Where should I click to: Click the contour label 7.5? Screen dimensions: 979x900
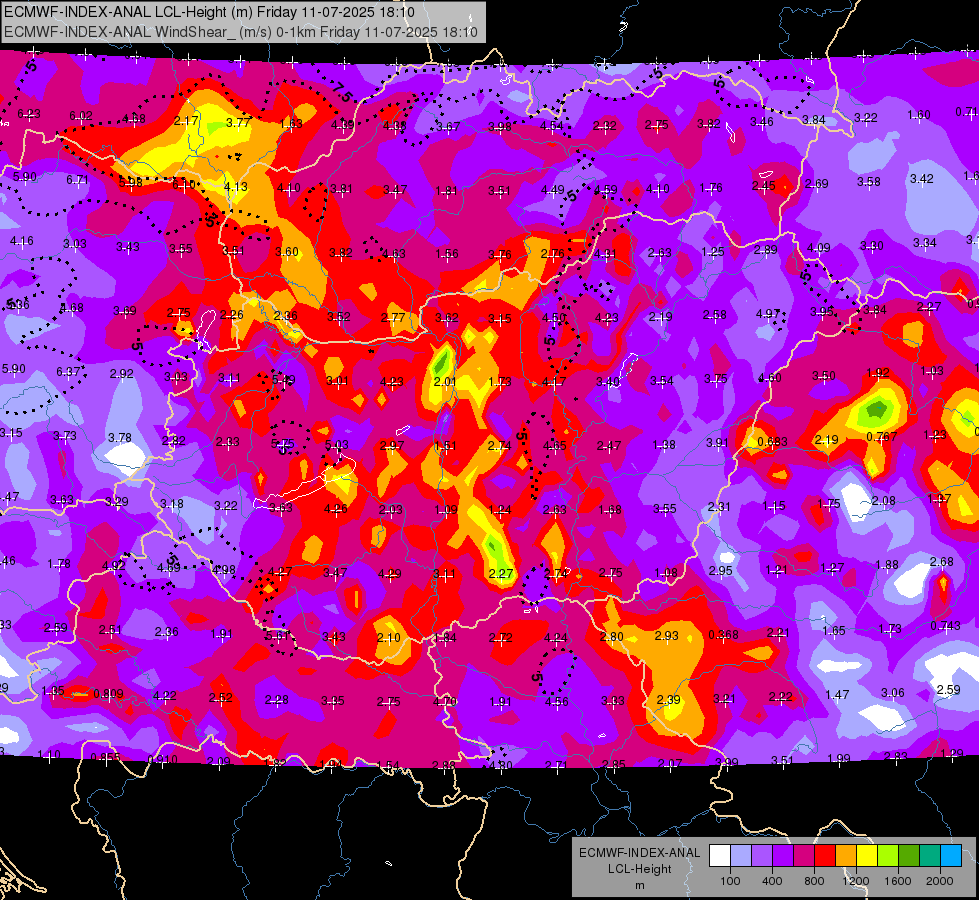342,92
